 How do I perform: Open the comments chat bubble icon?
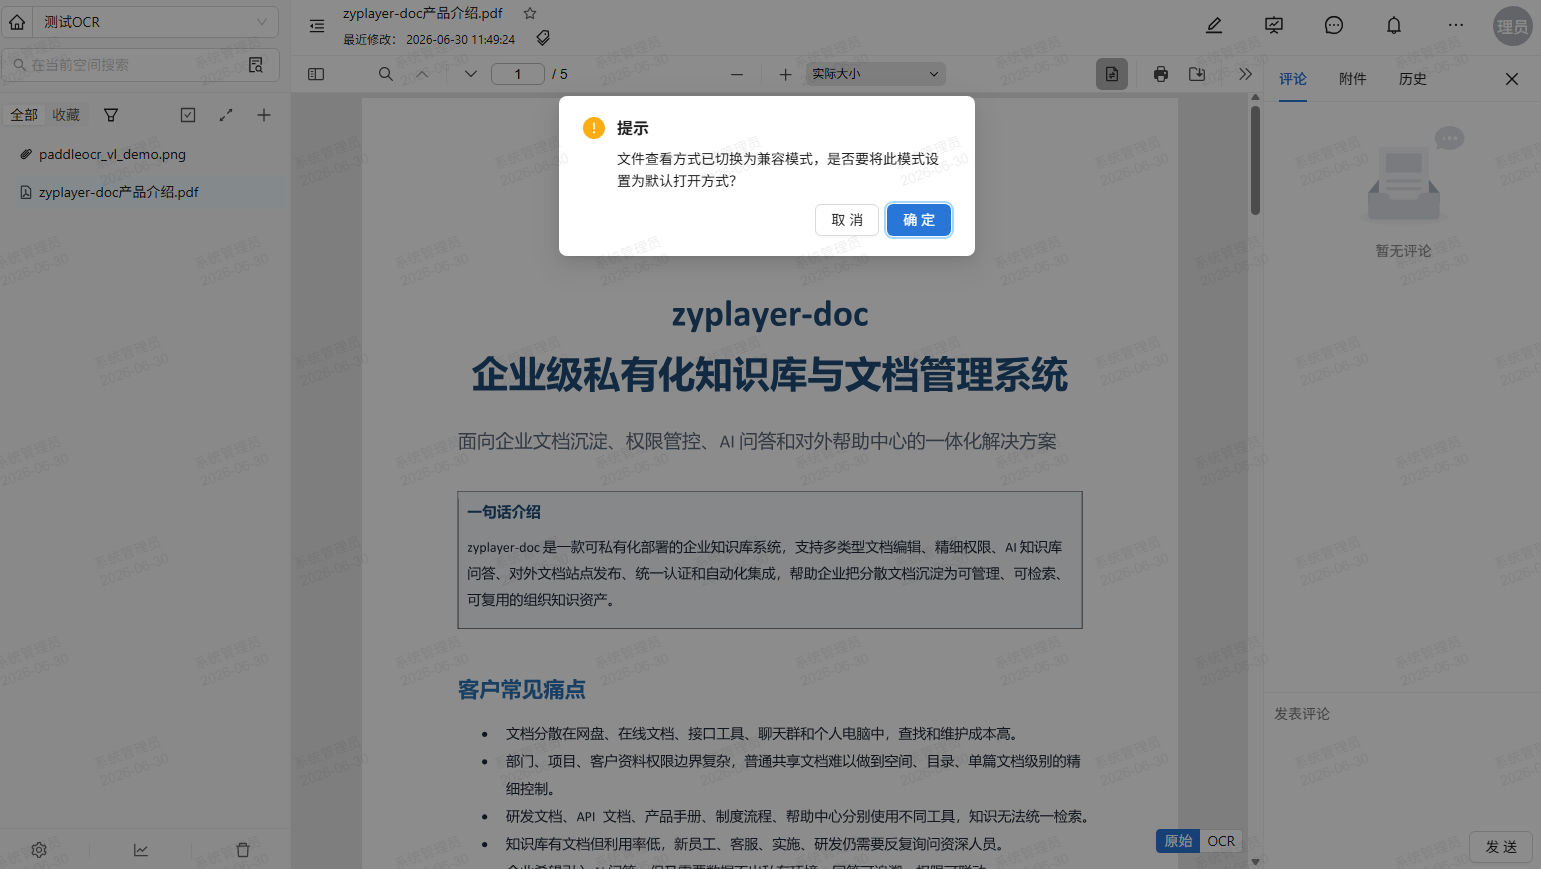(x=1334, y=26)
